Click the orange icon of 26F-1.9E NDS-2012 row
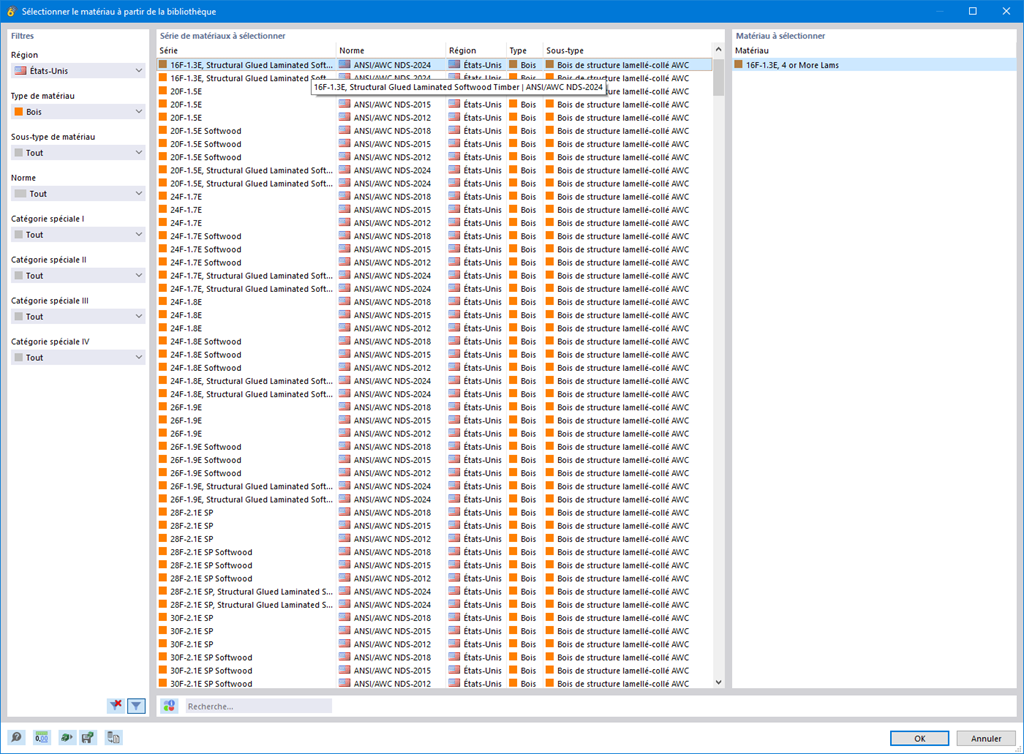The width and height of the screenshot is (1024, 754). point(163,433)
